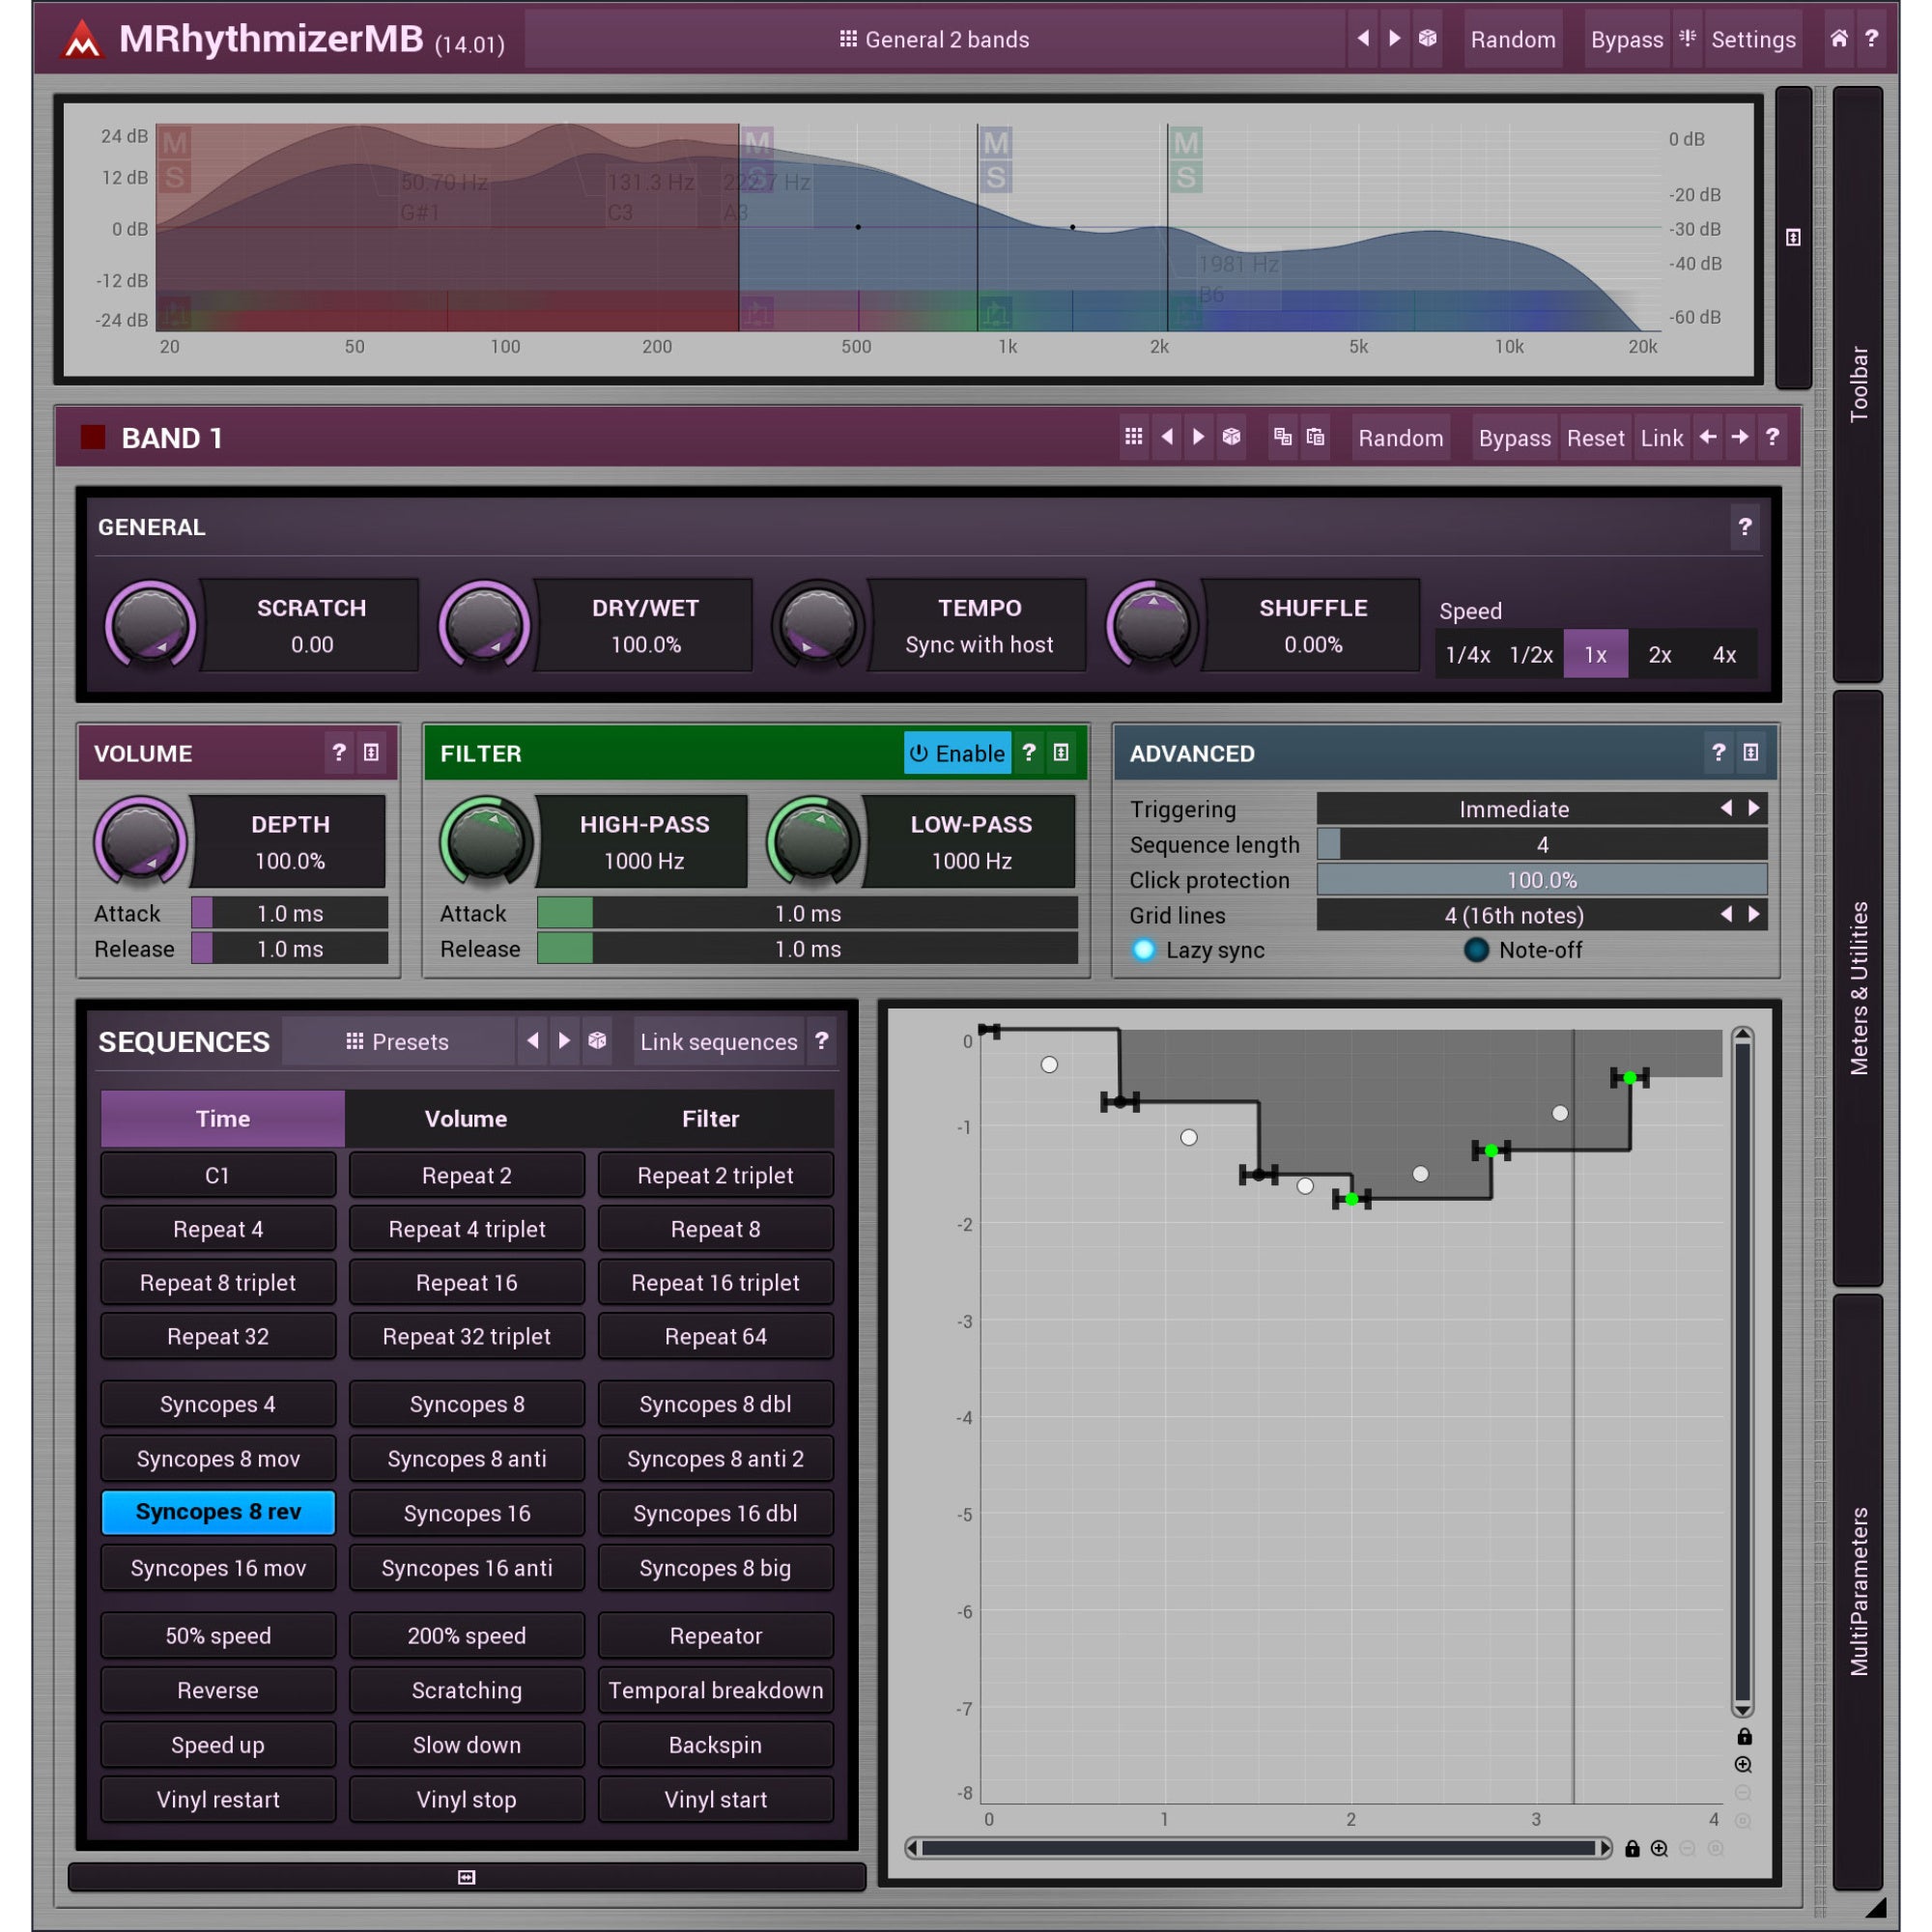Click the home icon in title bar
This screenshot has height=1932, width=1932.
pos(1838,39)
